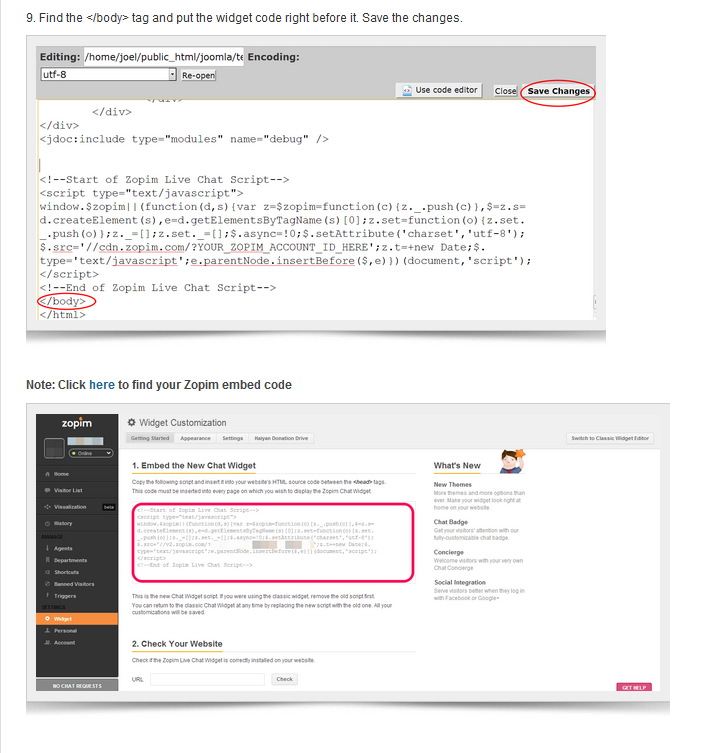
Task: Open the Haiyan Donation Drive tab
Action: coord(281,438)
